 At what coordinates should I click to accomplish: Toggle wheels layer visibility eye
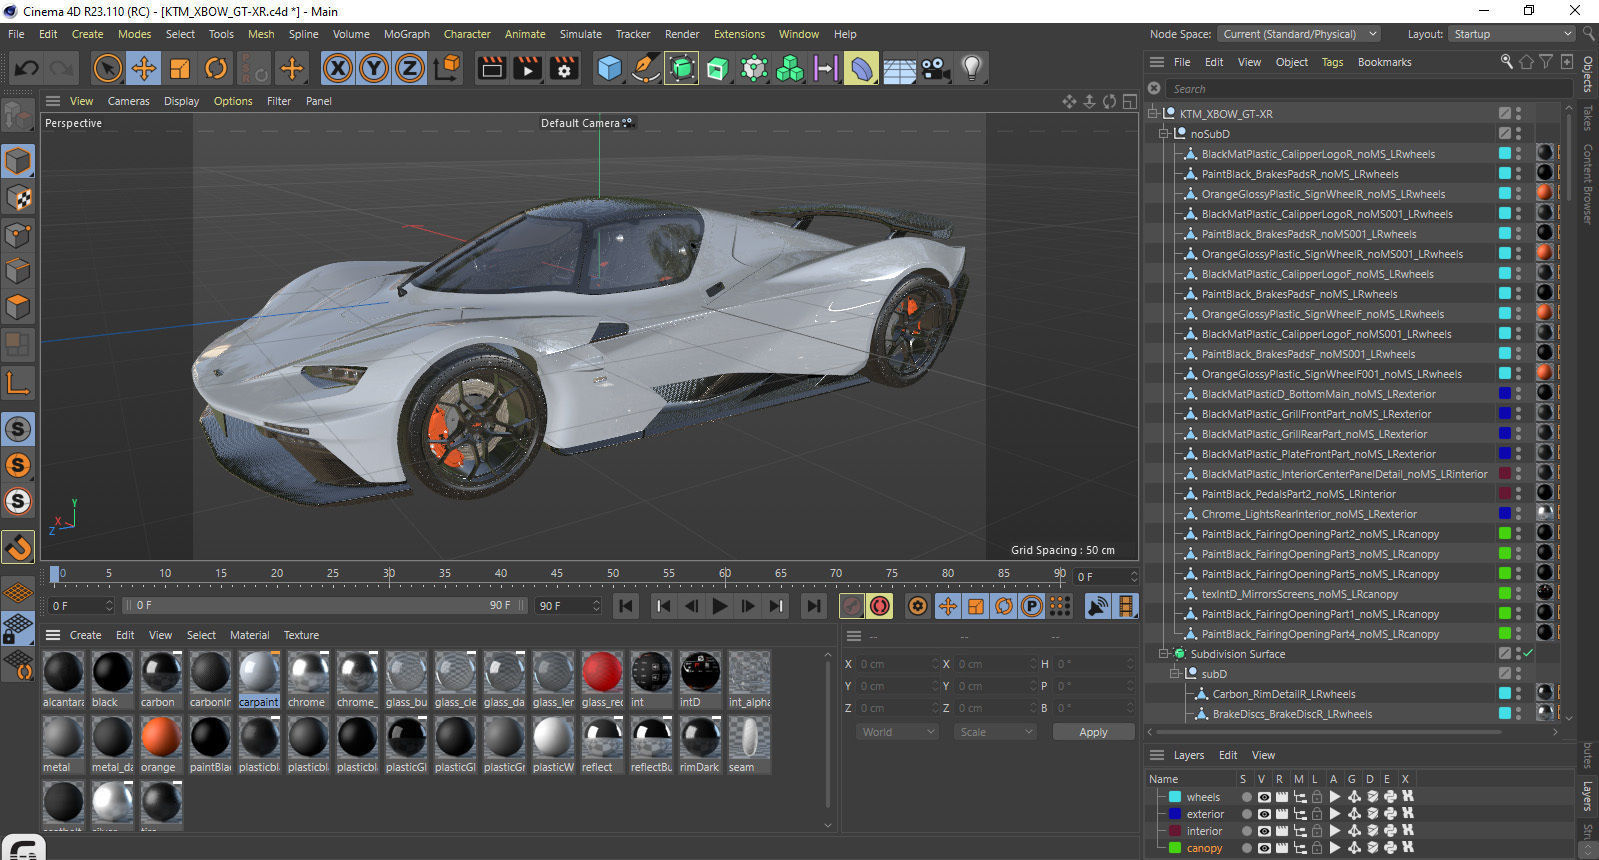click(1264, 797)
